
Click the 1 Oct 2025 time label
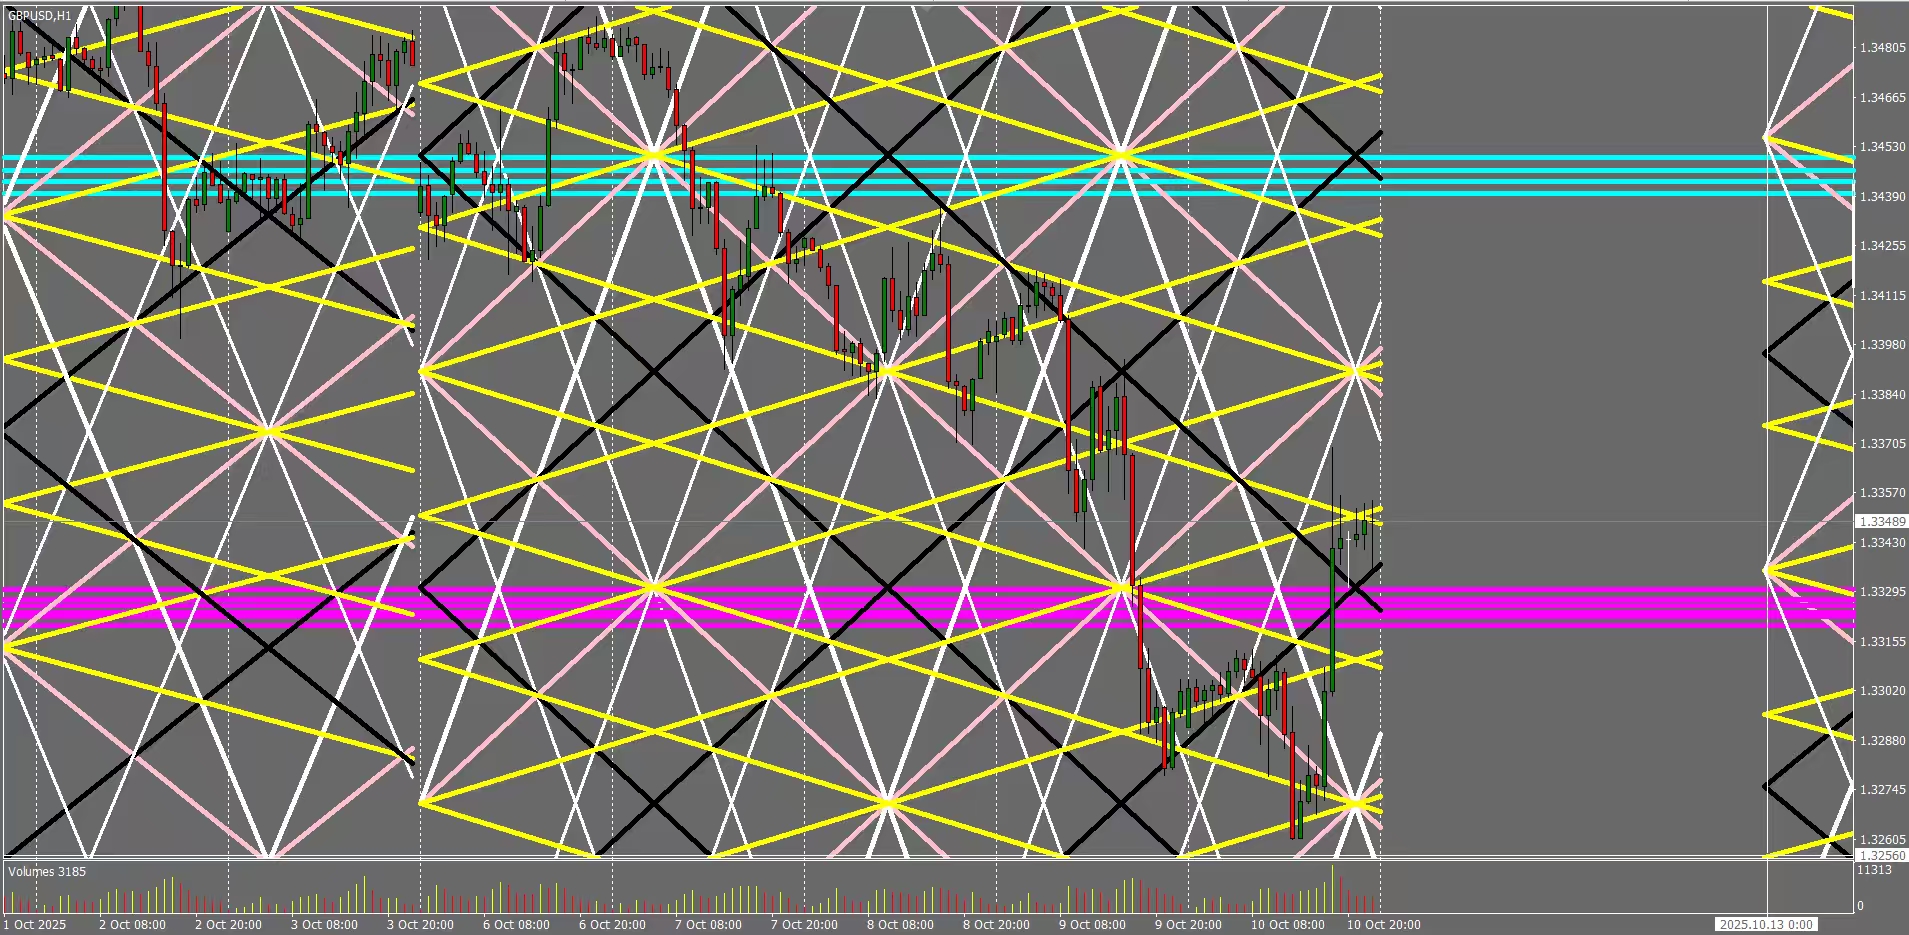[x=36, y=925]
